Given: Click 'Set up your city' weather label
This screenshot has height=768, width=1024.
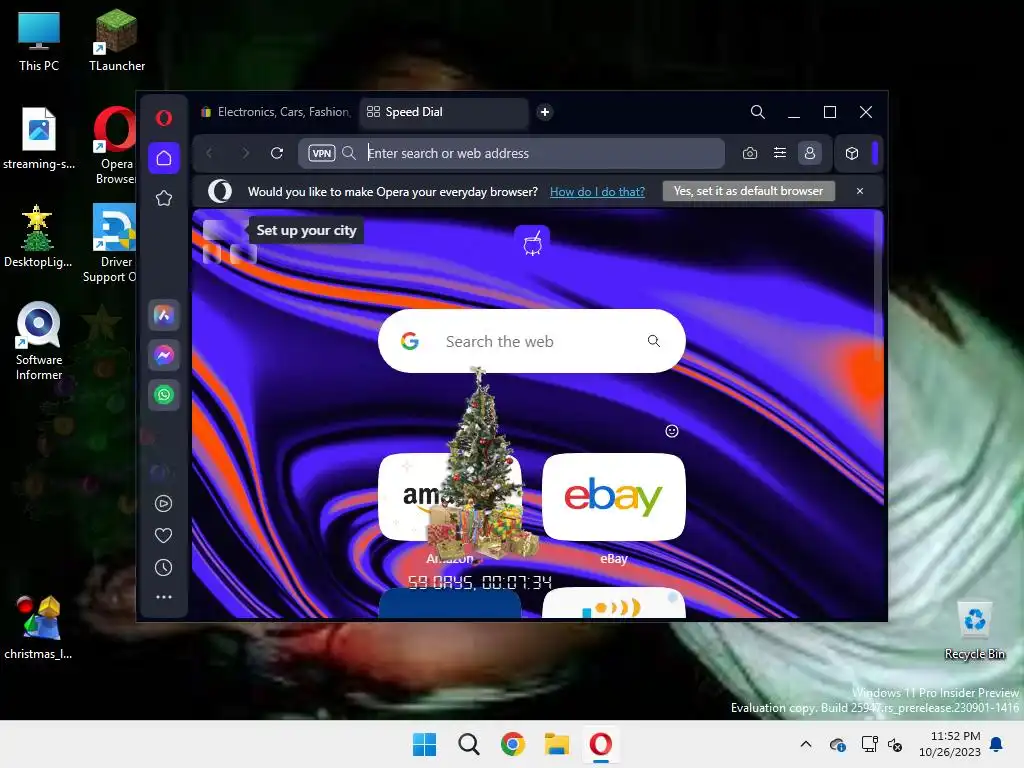Looking at the screenshot, I should tap(306, 231).
